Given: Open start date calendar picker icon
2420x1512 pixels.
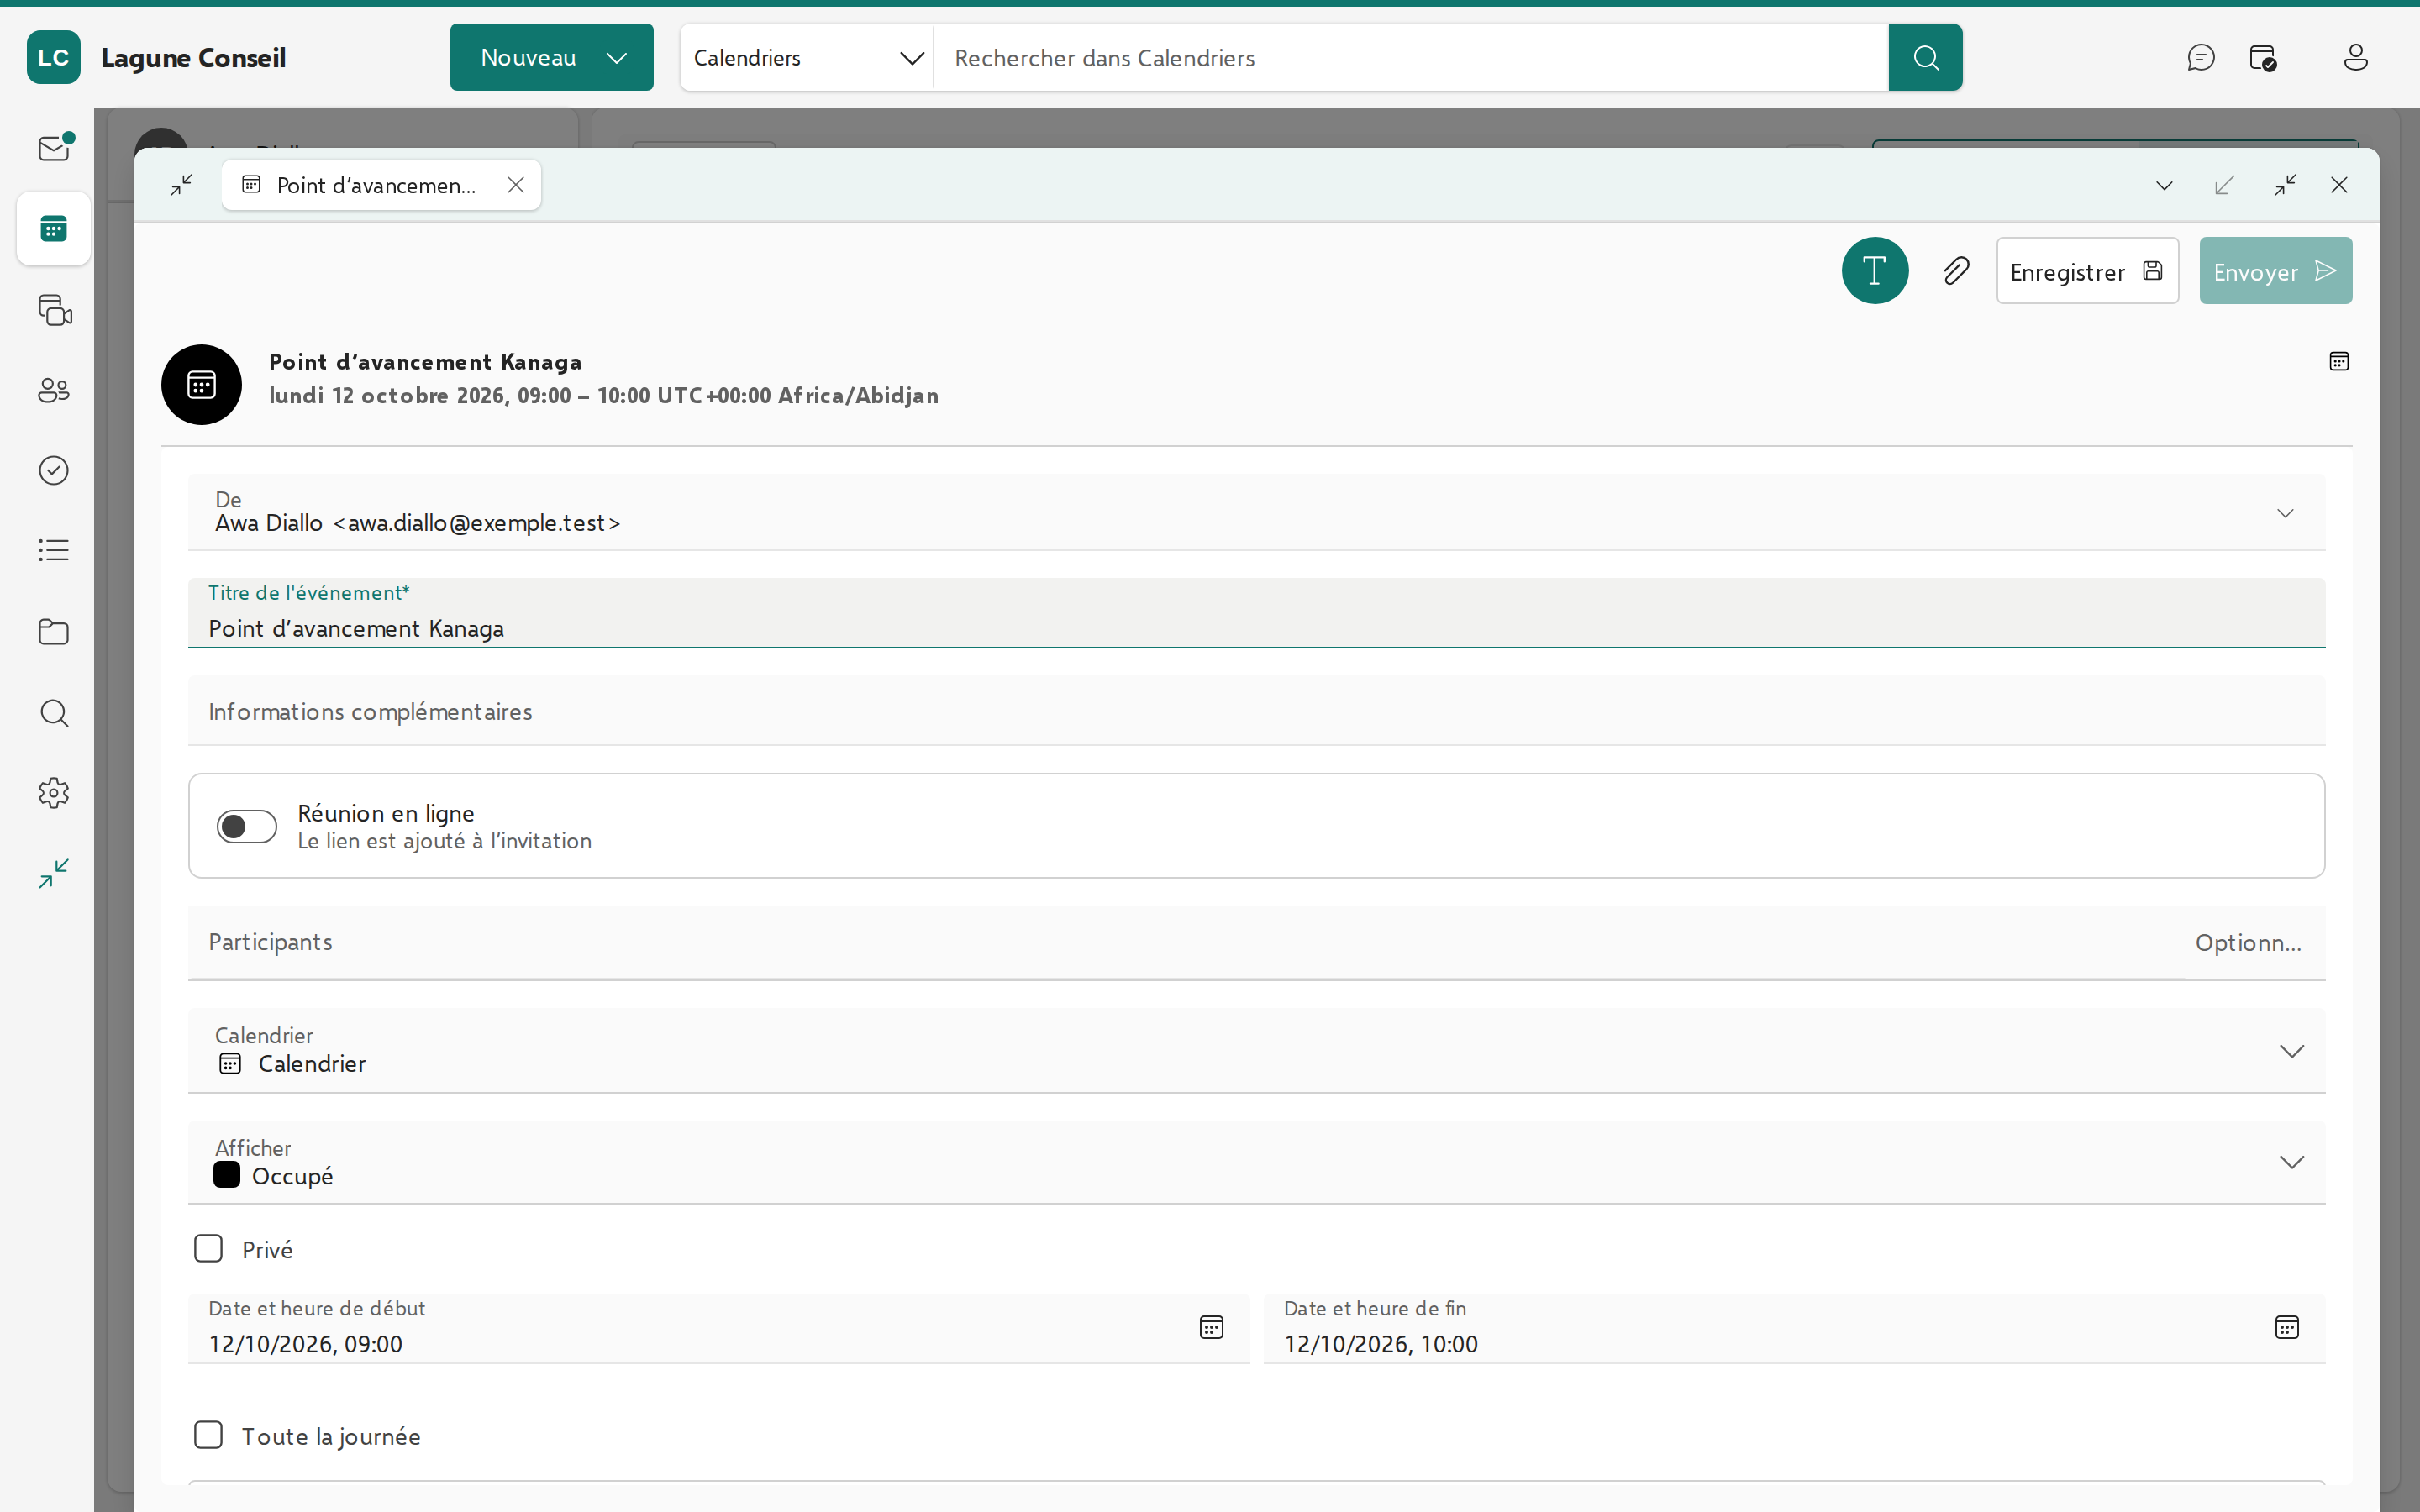Looking at the screenshot, I should click(x=1211, y=1327).
